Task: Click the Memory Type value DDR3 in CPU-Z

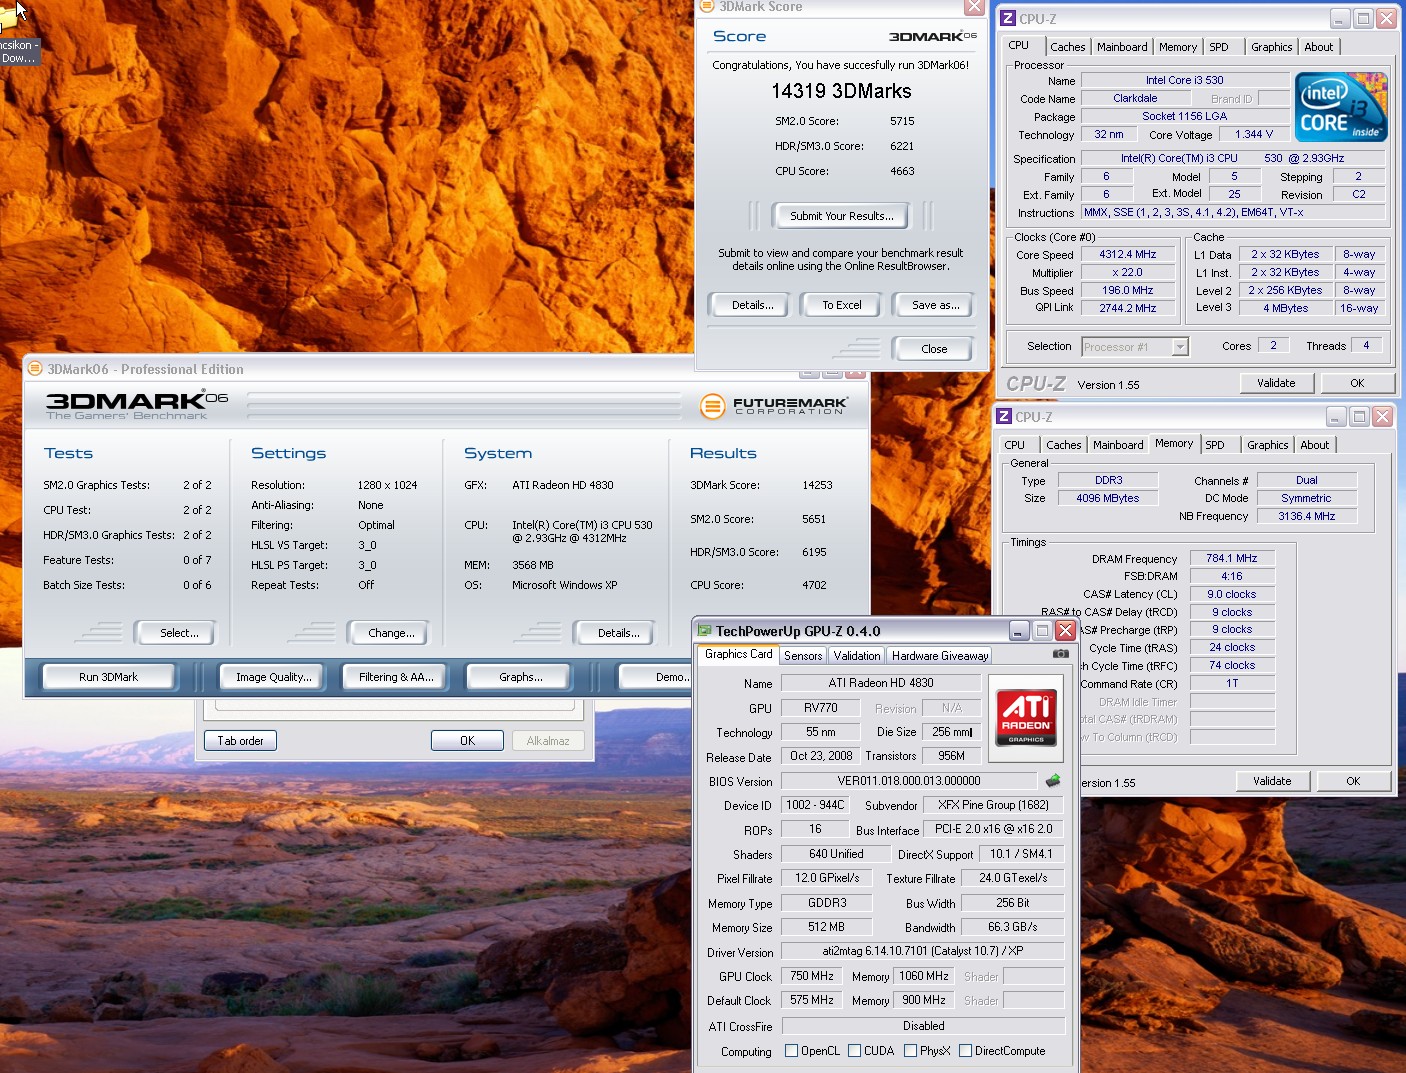Action: (1108, 480)
